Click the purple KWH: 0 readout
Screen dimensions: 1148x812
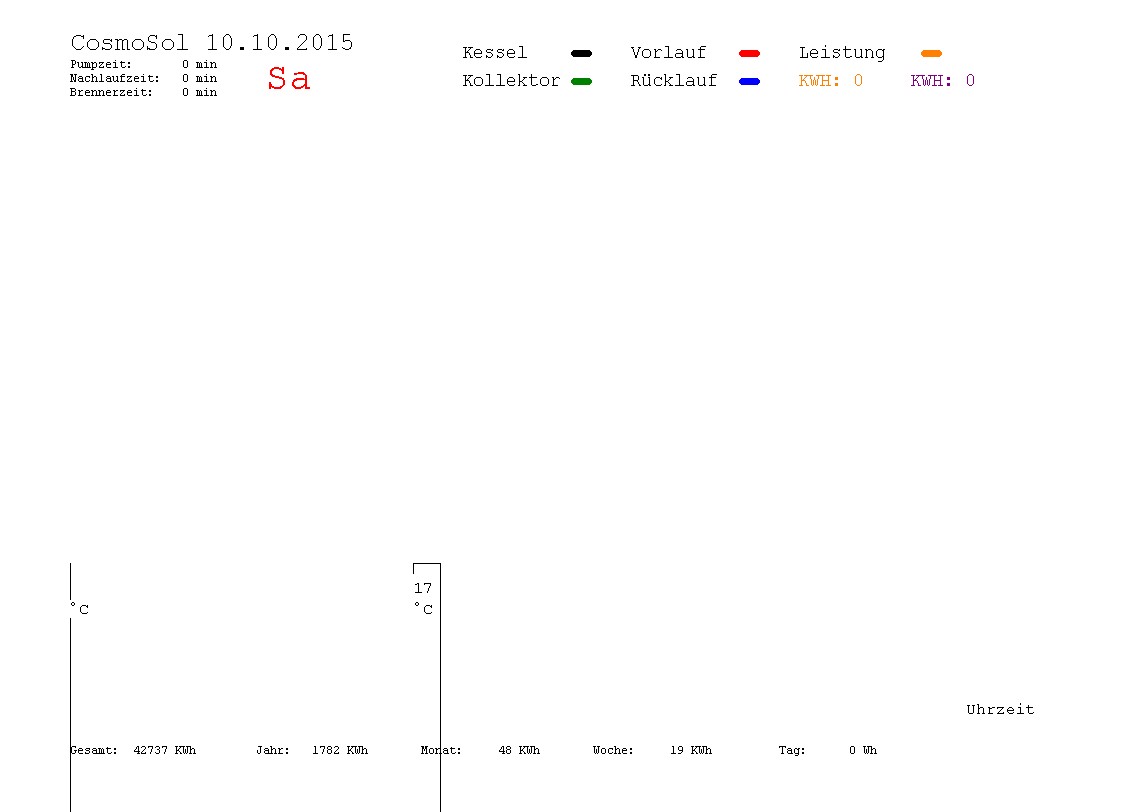(942, 81)
